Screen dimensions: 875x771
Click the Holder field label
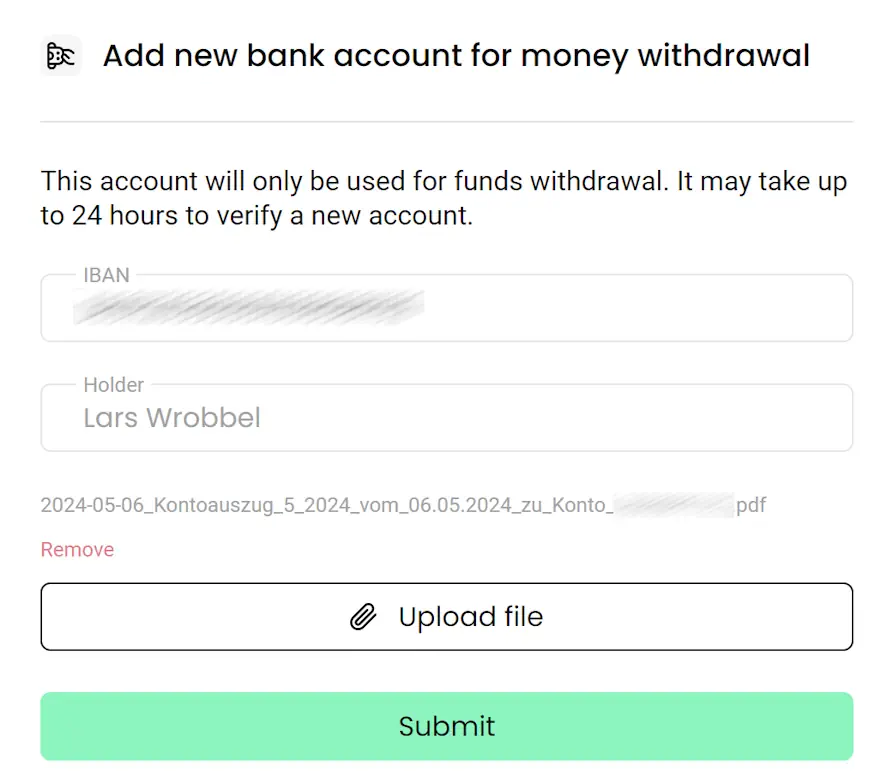coord(114,385)
